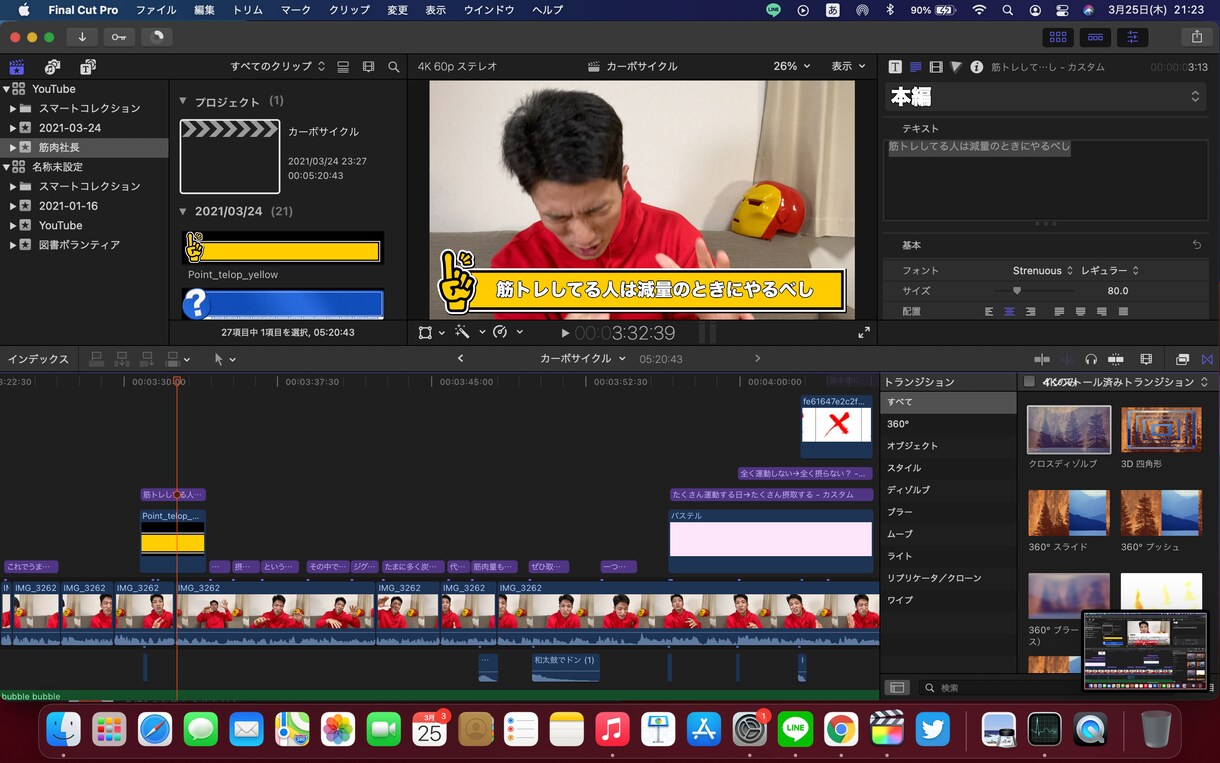This screenshot has width=1220, height=763.
Task: Click the サイズ value 80.0 field
Action: click(1117, 291)
